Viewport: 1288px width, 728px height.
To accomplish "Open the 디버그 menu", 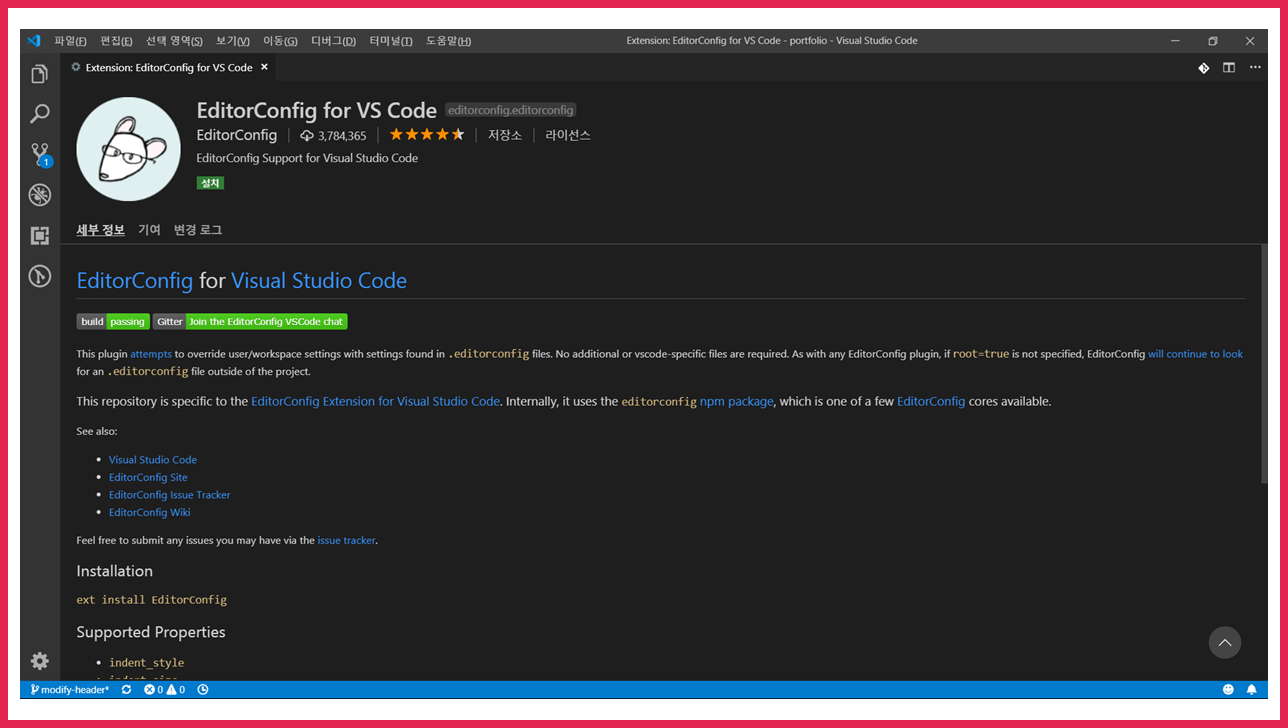I will (333, 41).
